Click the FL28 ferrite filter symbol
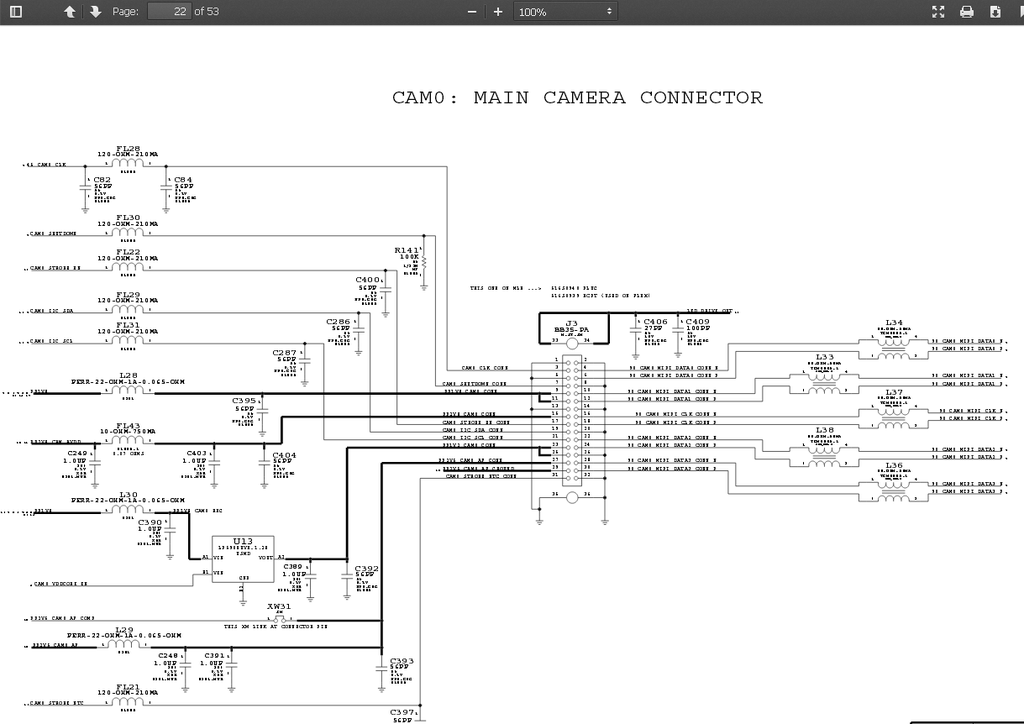 point(128,165)
